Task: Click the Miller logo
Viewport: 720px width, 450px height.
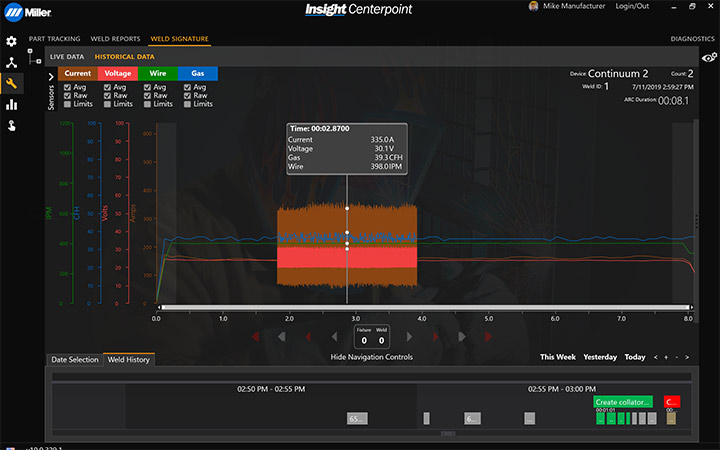Action: [x=28, y=12]
